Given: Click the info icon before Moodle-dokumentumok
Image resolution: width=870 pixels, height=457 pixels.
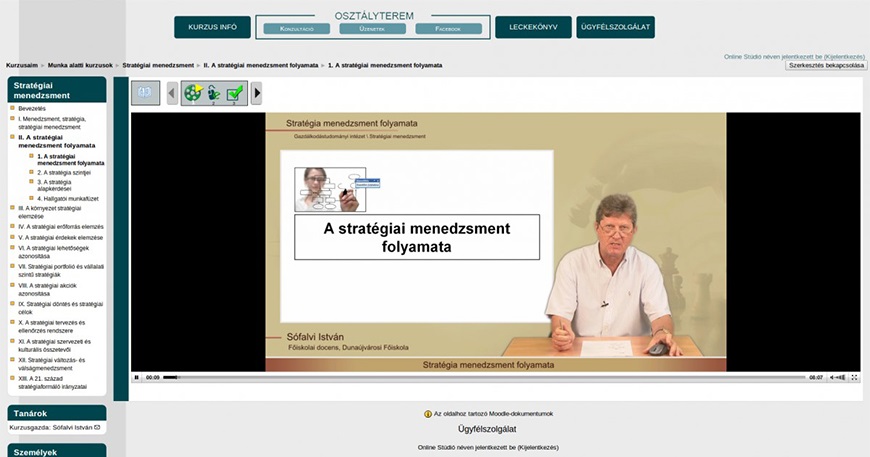Looking at the screenshot, I should (x=428, y=414).
